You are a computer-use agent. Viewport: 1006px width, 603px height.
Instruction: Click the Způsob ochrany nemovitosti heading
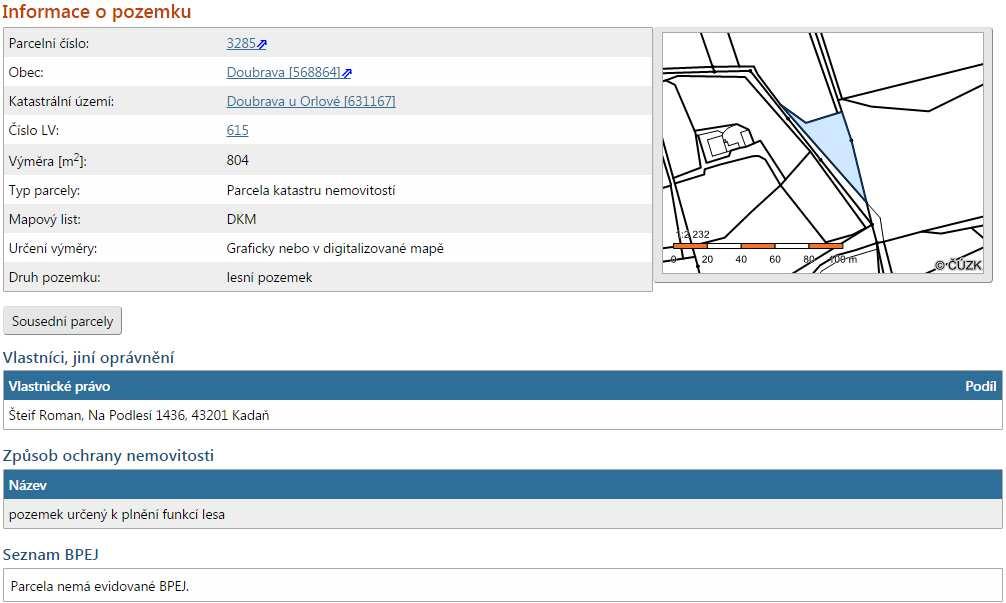pos(108,455)
